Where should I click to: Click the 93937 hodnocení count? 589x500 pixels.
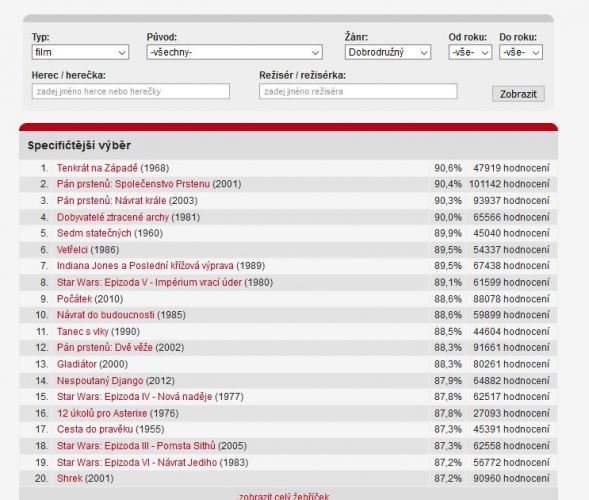click(511, 201)
